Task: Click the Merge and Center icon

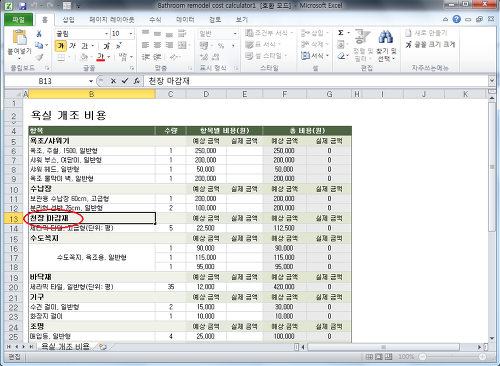Action: (x=182, y=45)
